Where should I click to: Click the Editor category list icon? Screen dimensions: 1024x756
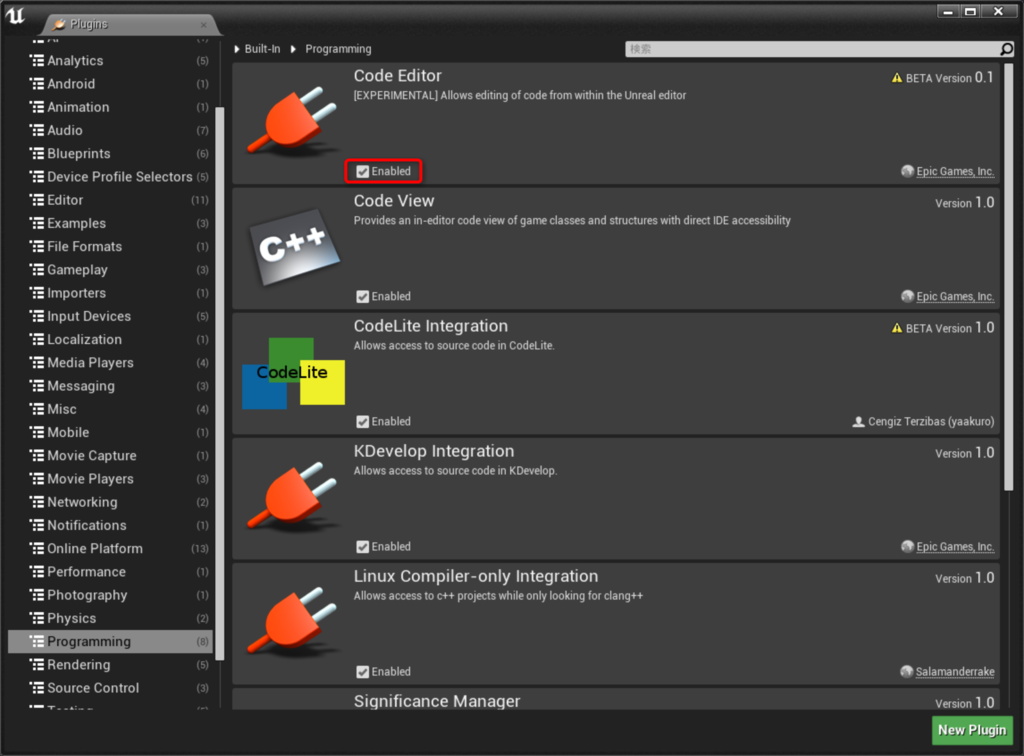[37, 200]
